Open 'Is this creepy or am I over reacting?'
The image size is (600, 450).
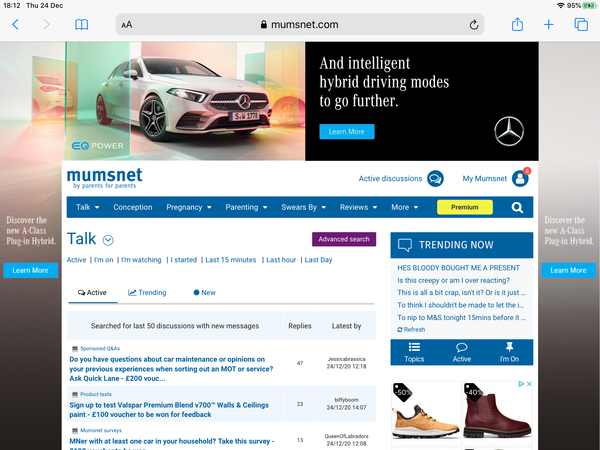[453, 280]
